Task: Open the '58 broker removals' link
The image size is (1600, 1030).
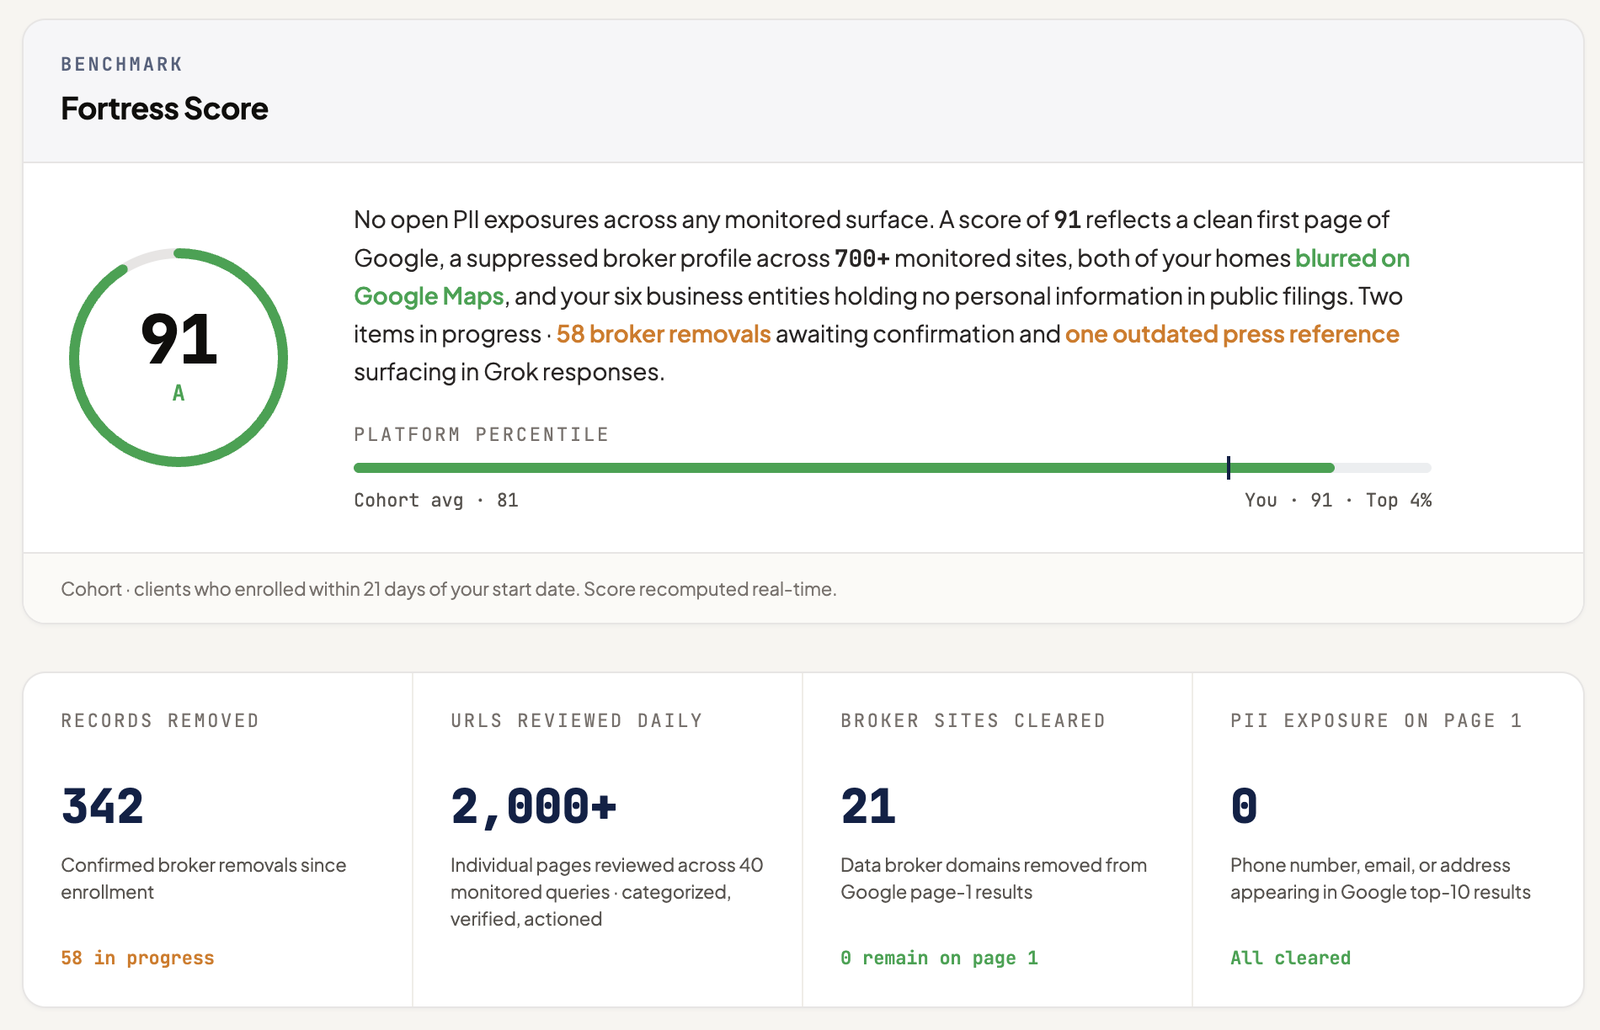Action: pyautogui.click(x=663, y=334)
